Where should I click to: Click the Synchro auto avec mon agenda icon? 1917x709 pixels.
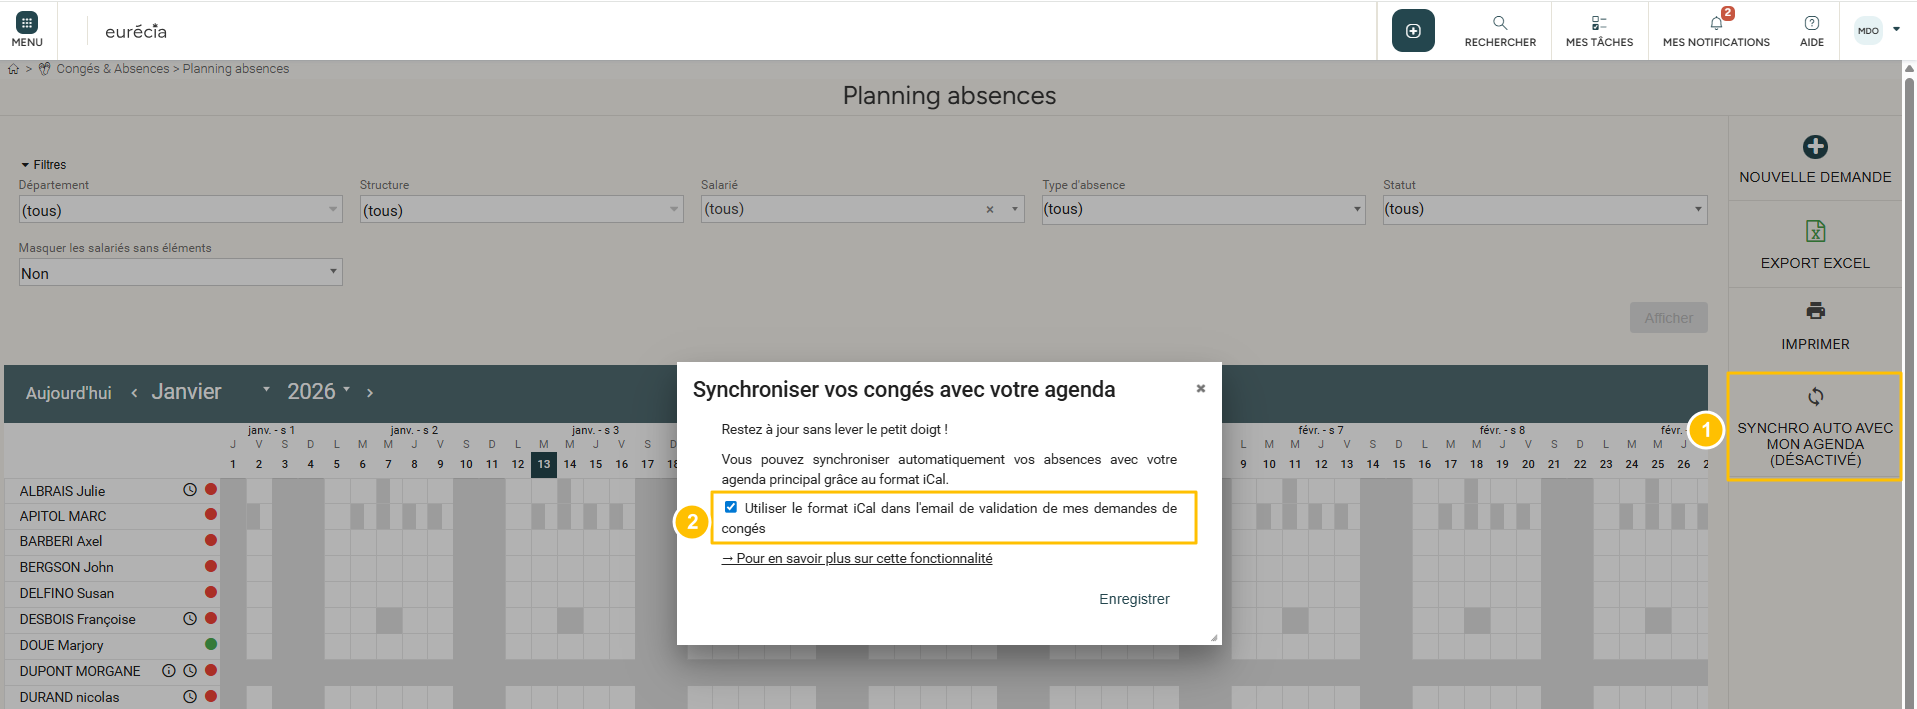pyautogui.click(x=1814, y=397)
